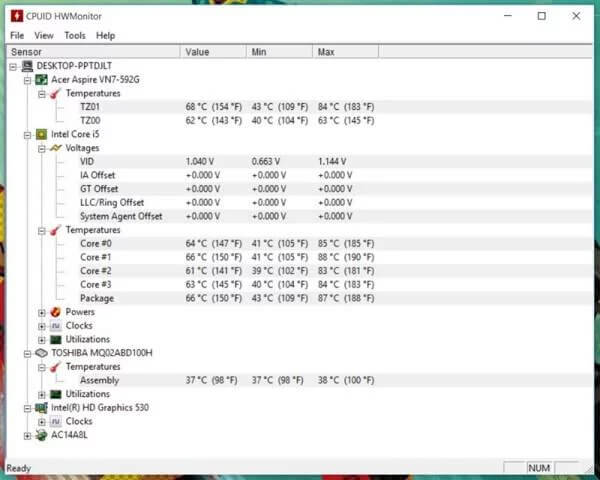
Task: Collapse Temperatures under Intel Core i5
Action: pos(42,231)
